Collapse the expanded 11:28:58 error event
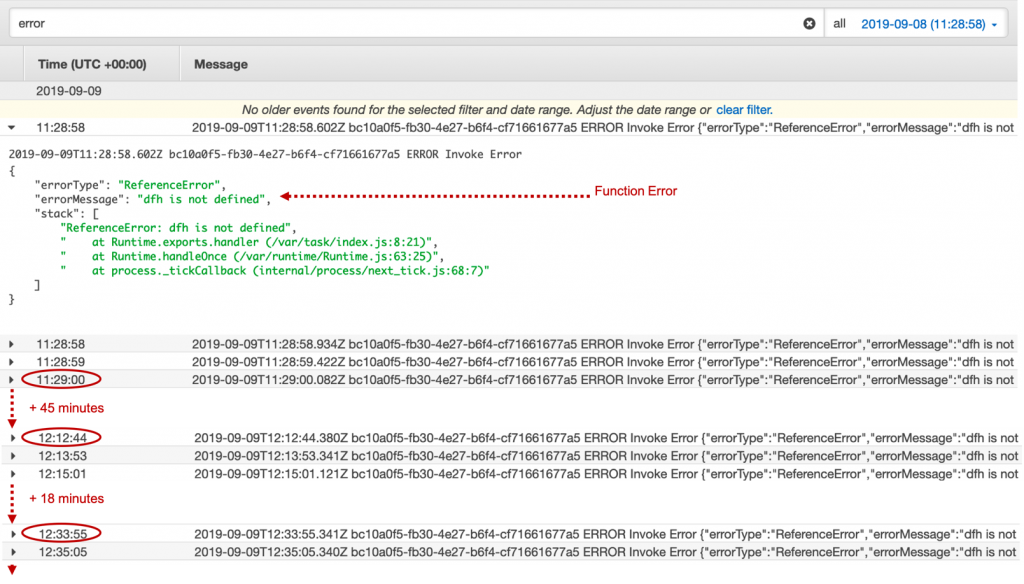 tap(11, 129)
